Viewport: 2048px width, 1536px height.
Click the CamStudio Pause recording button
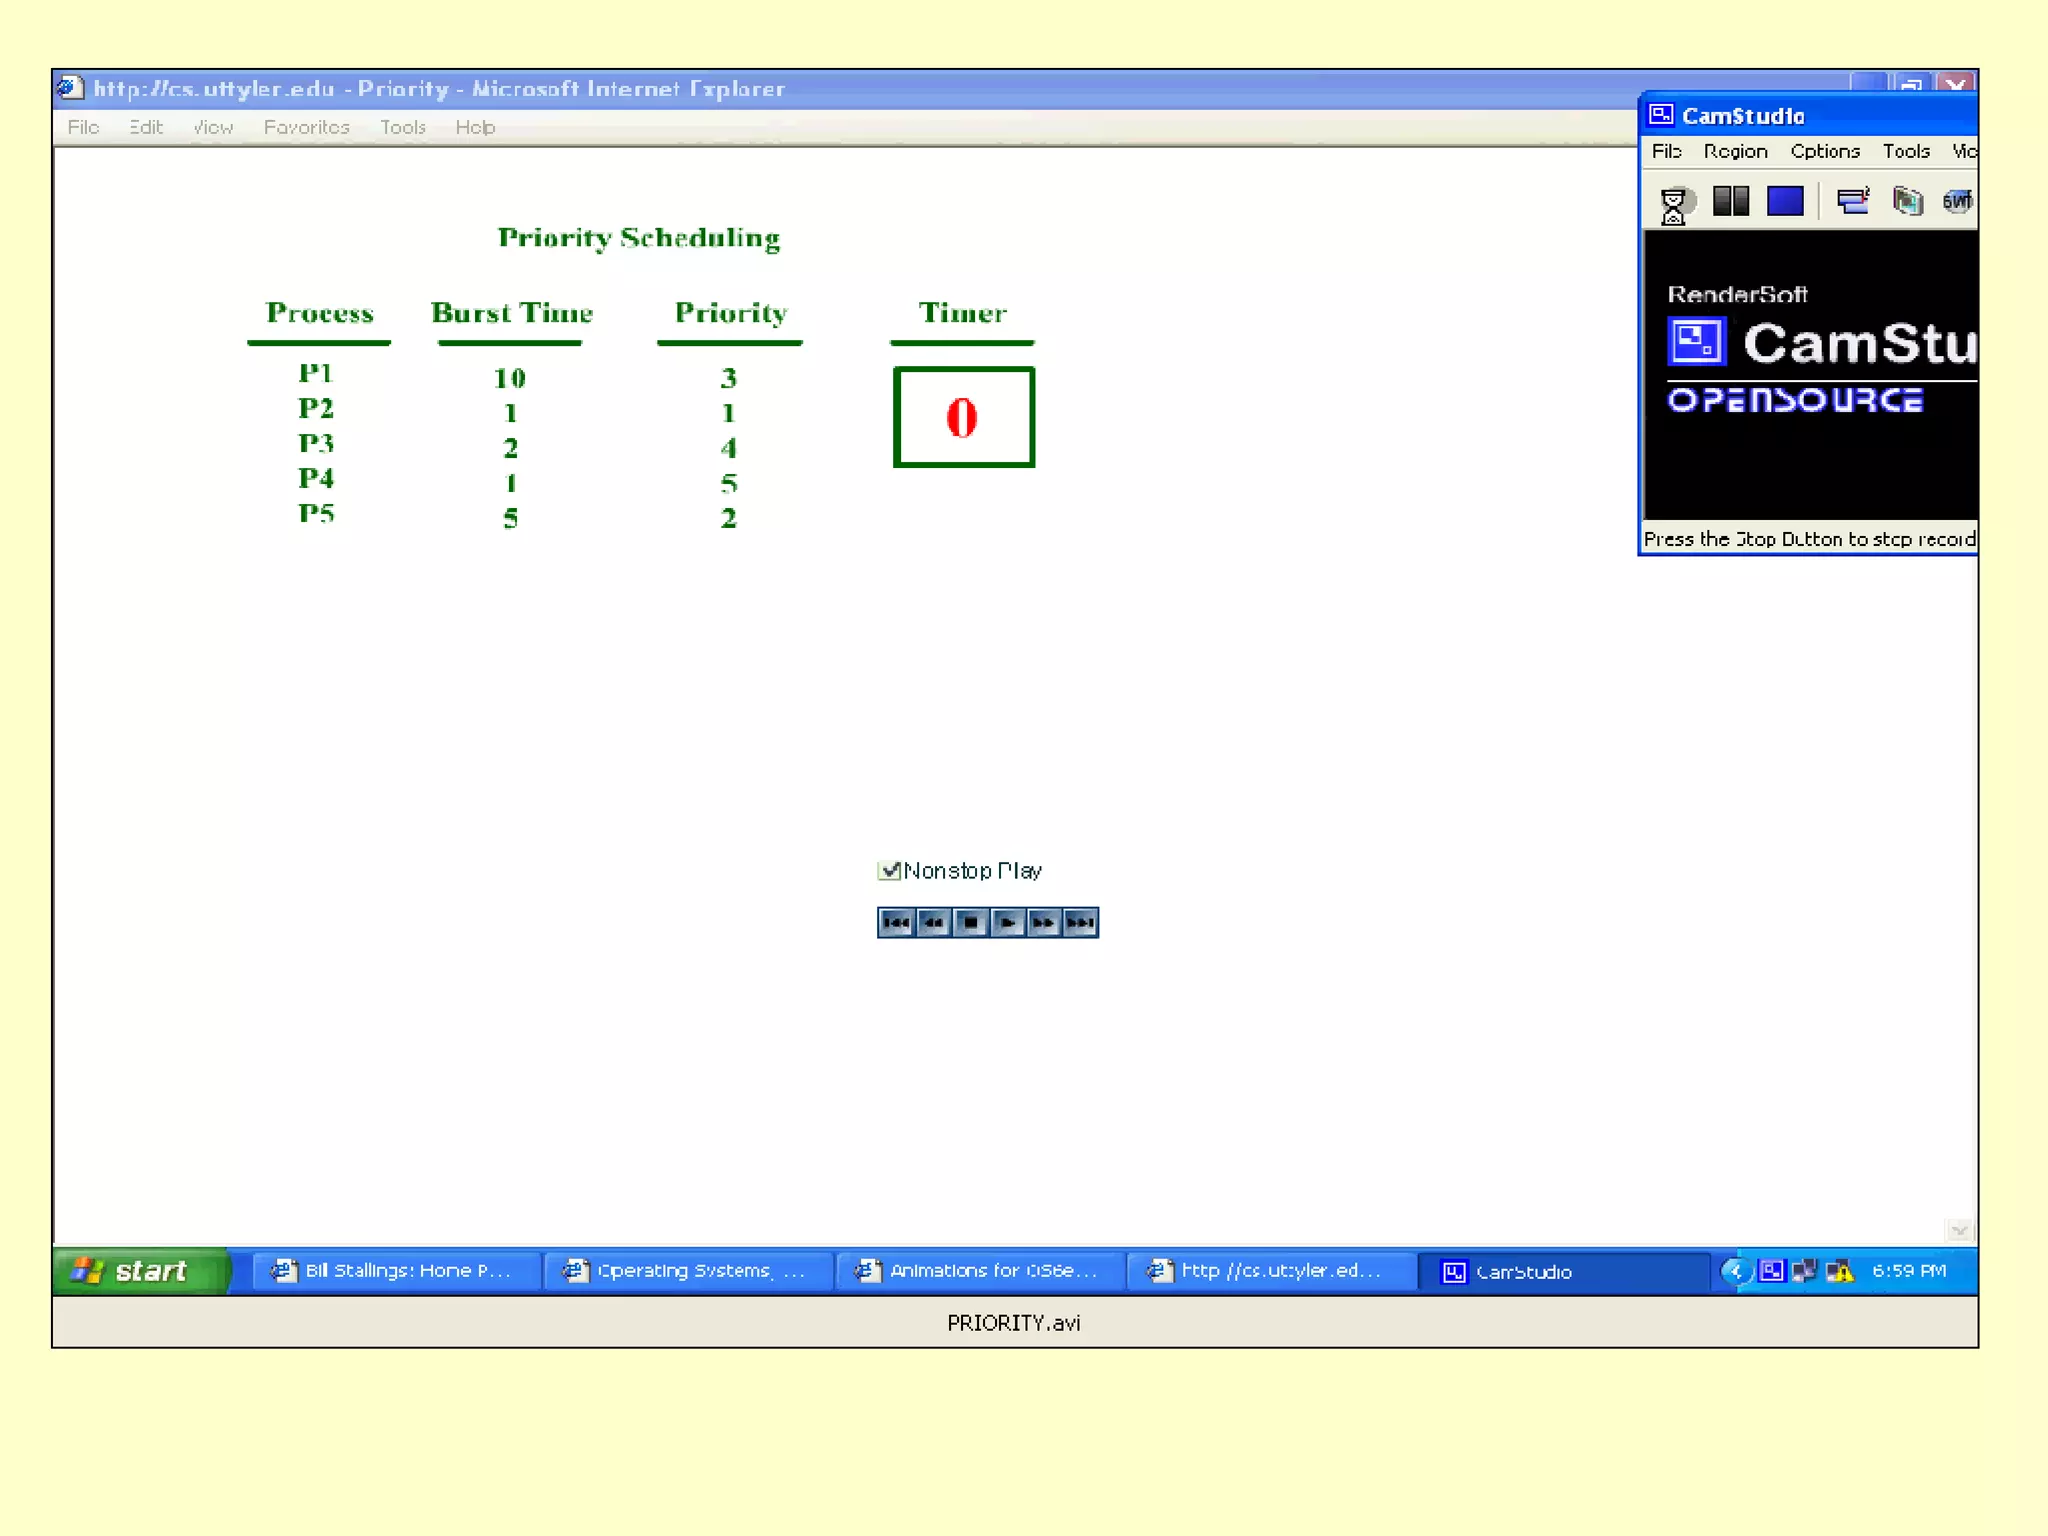coord(1730,201)
